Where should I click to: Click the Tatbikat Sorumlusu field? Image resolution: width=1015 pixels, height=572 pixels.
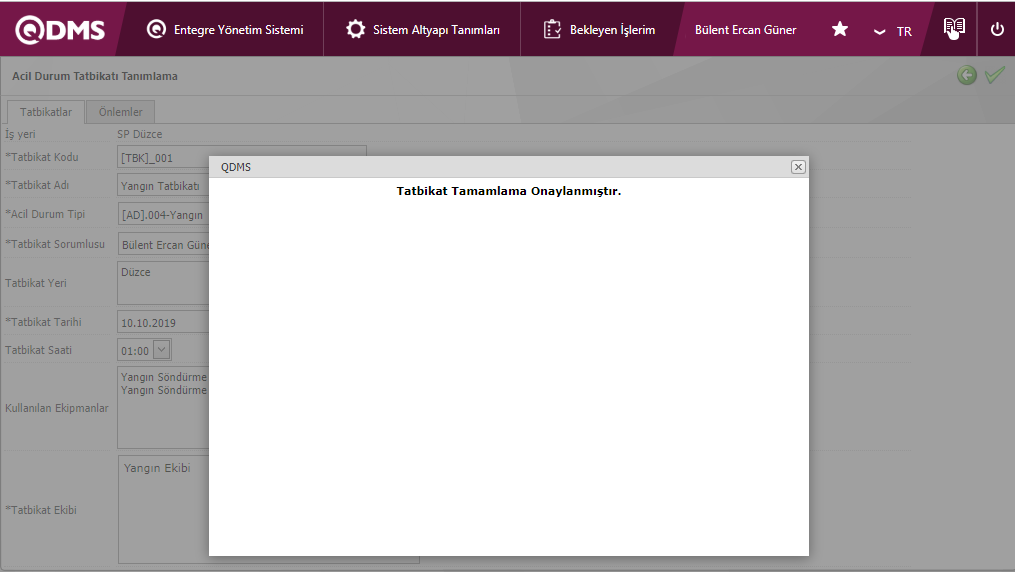[163, 245]
